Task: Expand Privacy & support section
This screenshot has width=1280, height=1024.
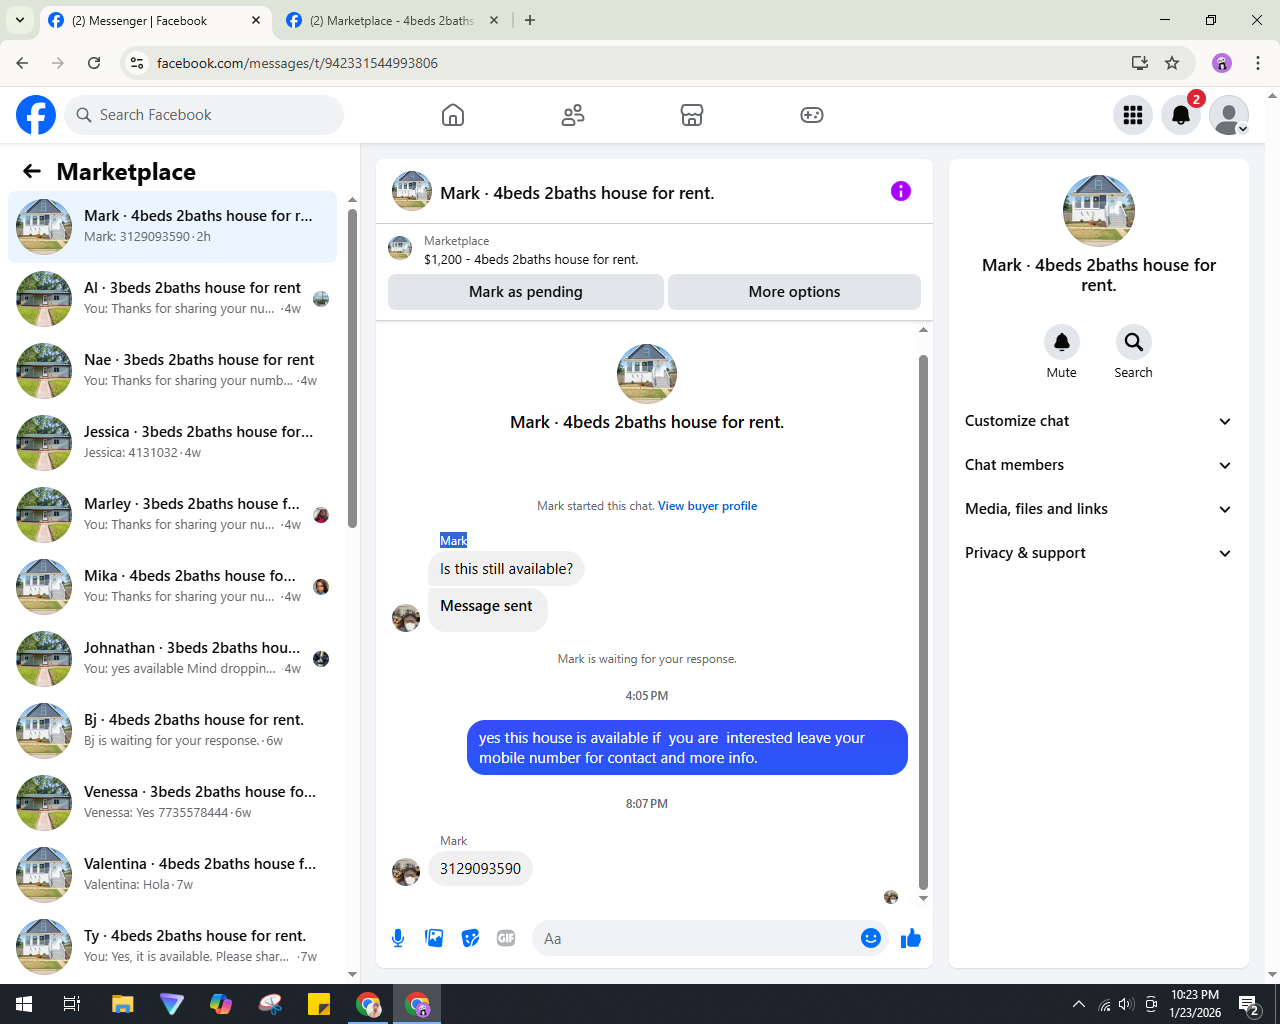Action: tap(1098, 553)
